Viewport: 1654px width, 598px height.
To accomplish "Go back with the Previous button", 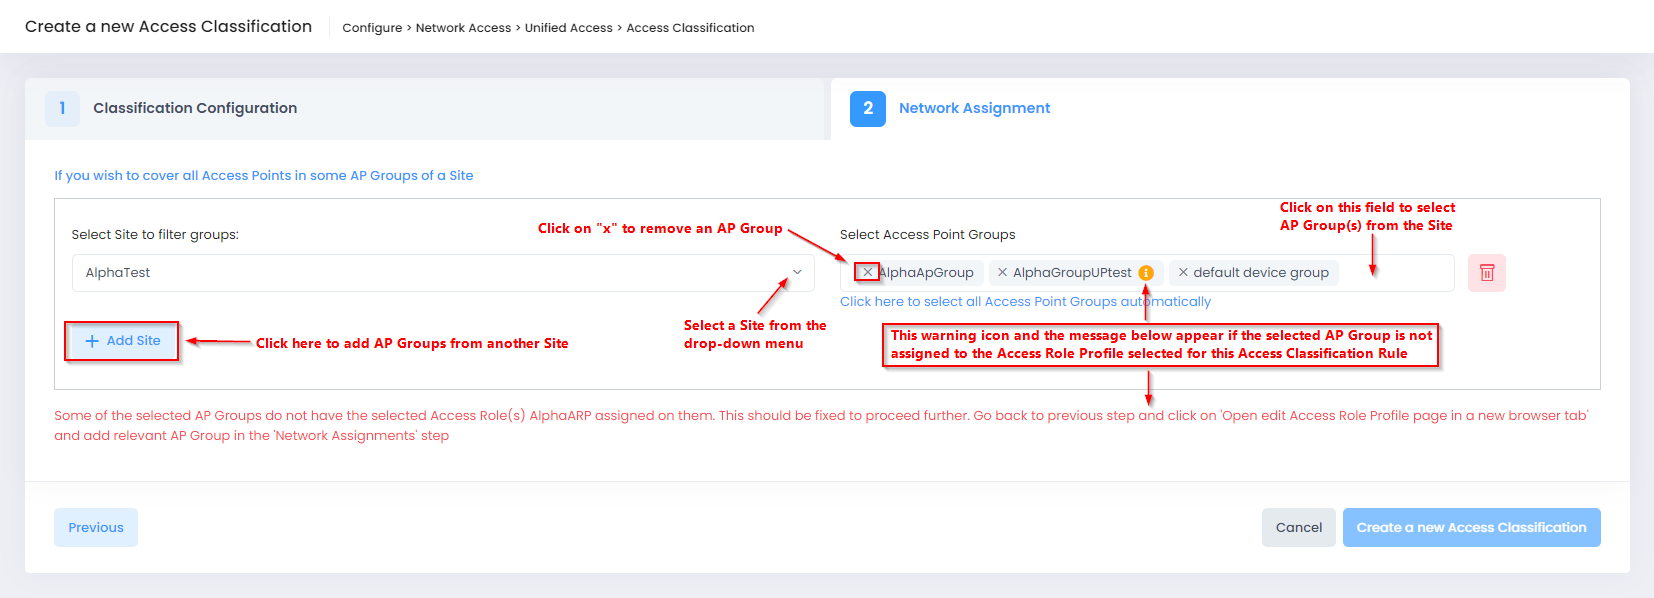I will 96,527.
